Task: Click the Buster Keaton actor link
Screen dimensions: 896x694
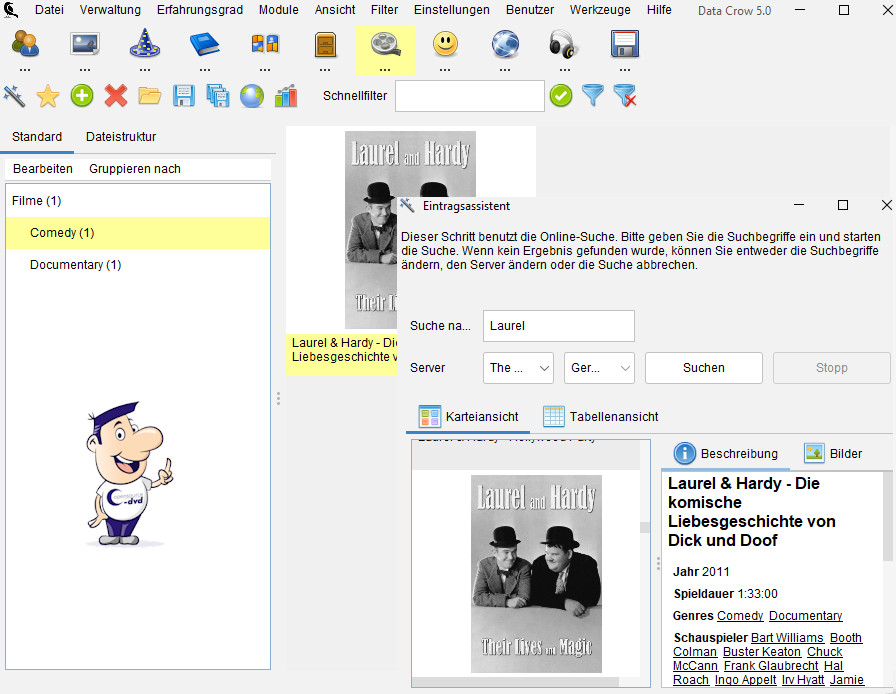Action: (762, 652)
